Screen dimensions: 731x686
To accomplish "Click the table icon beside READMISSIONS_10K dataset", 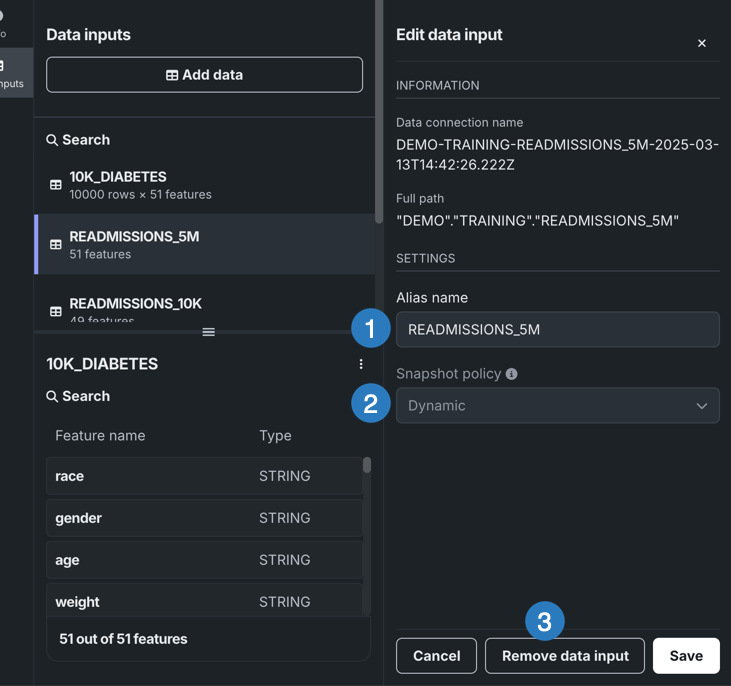I will tap(56, 311).
